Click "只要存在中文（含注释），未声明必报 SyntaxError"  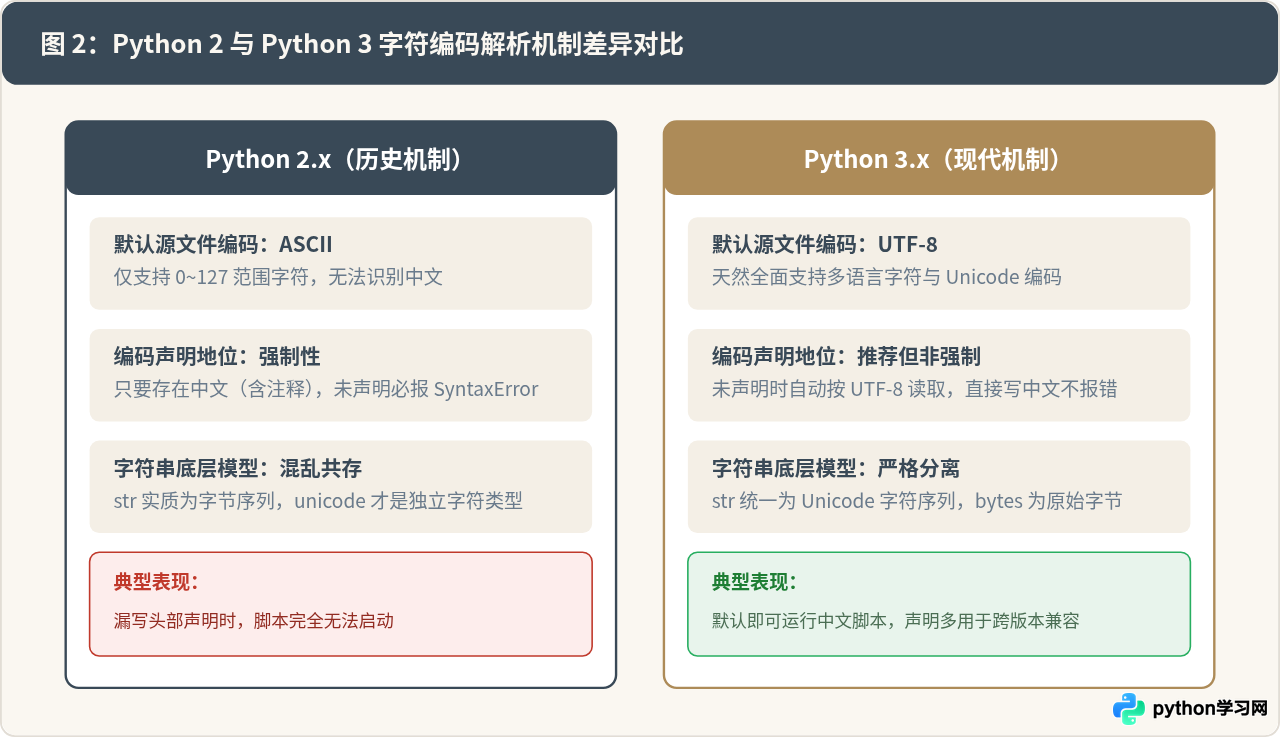[326, 389]
